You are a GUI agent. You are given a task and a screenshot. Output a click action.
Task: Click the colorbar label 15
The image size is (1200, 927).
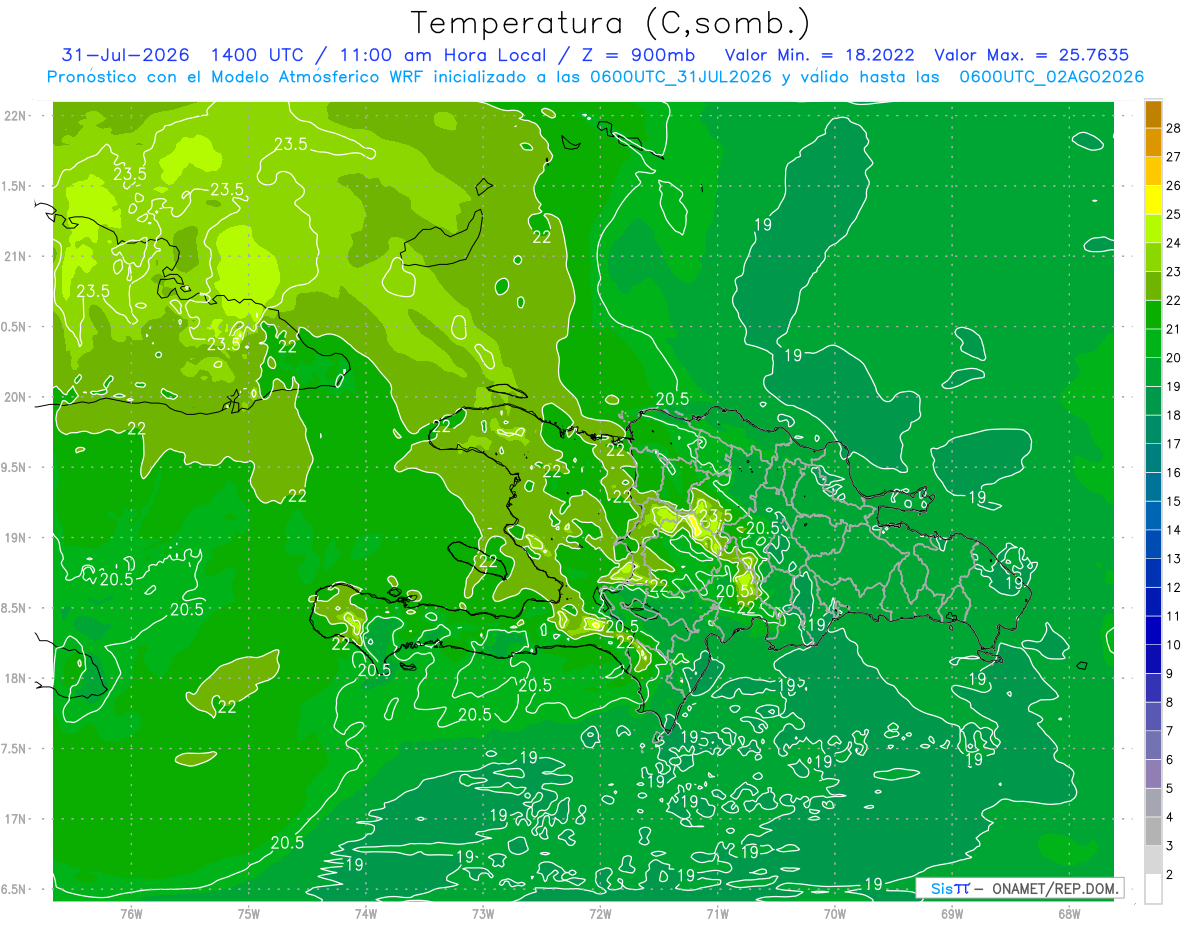click(1175, 501)
